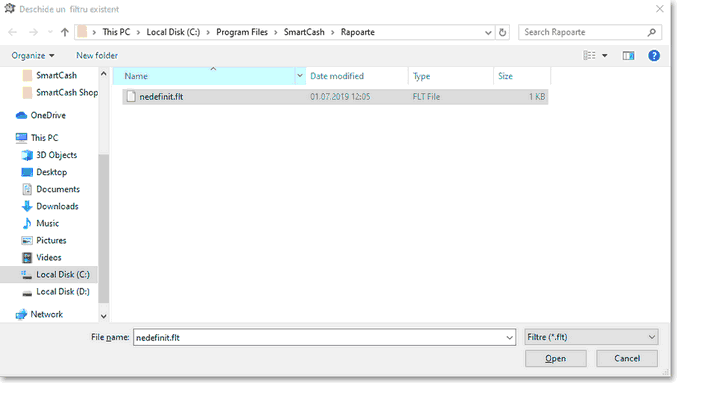Open Music in navigation pane
Viewport: 702px width, 395px height.
tap(40, 223)
